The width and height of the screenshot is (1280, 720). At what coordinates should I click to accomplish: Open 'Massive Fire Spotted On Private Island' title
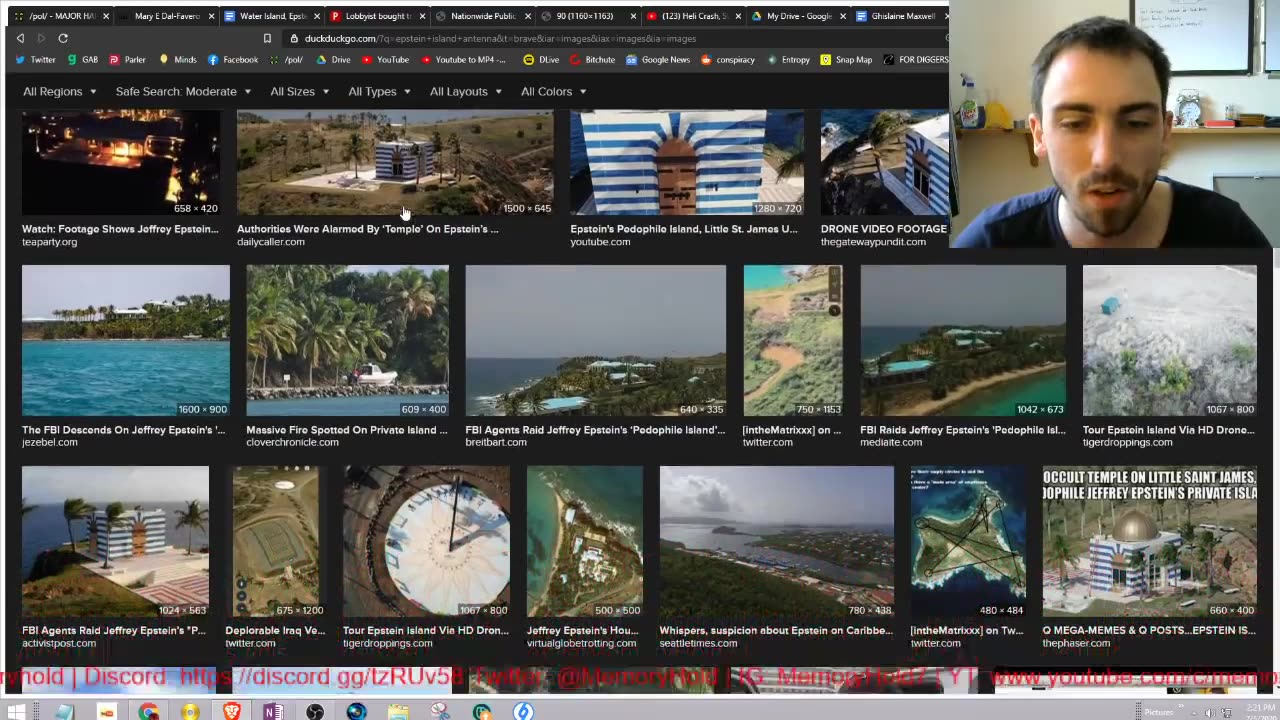click(x=347, y=430)
